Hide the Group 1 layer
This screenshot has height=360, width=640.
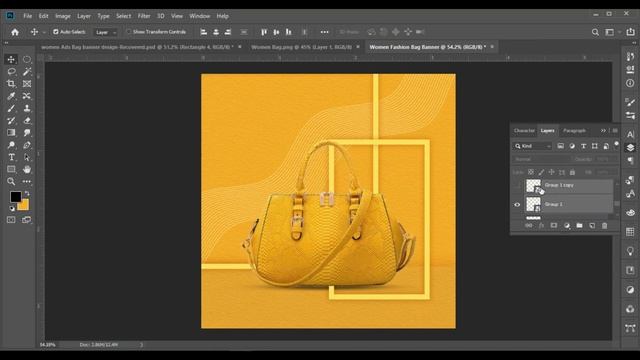point(517,204)
